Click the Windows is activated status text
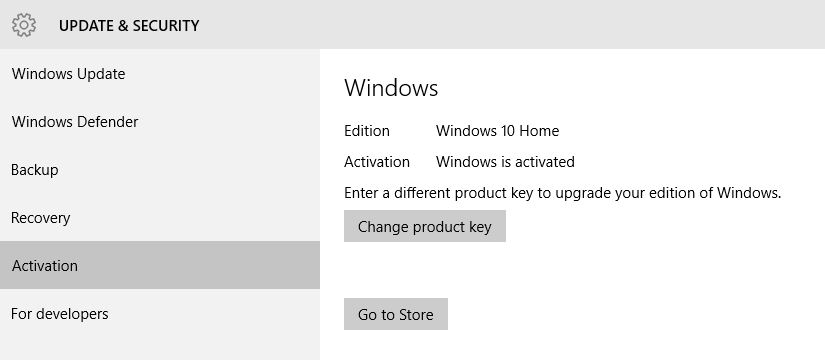 (505, 162)
